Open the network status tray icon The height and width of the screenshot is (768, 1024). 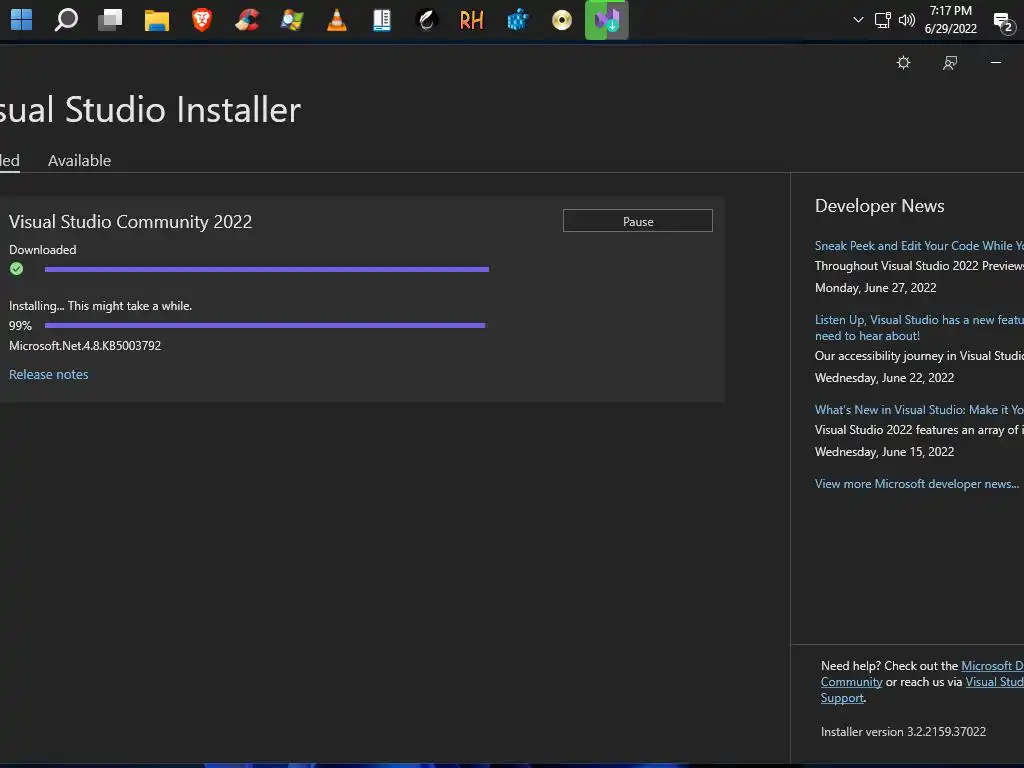pos(882,20)
